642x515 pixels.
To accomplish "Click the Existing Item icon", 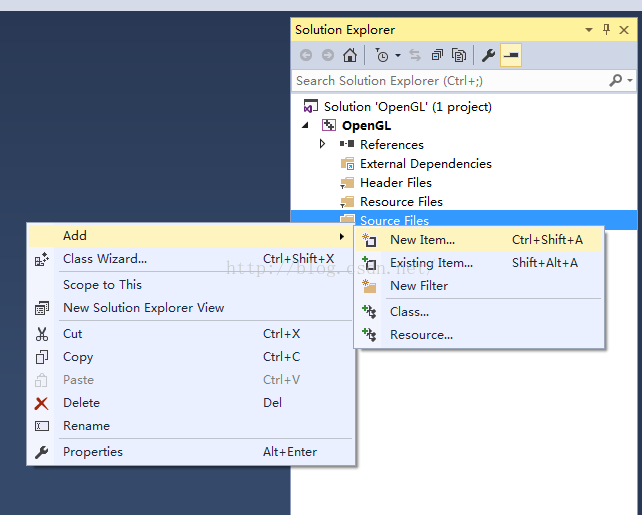I will 369,263.
